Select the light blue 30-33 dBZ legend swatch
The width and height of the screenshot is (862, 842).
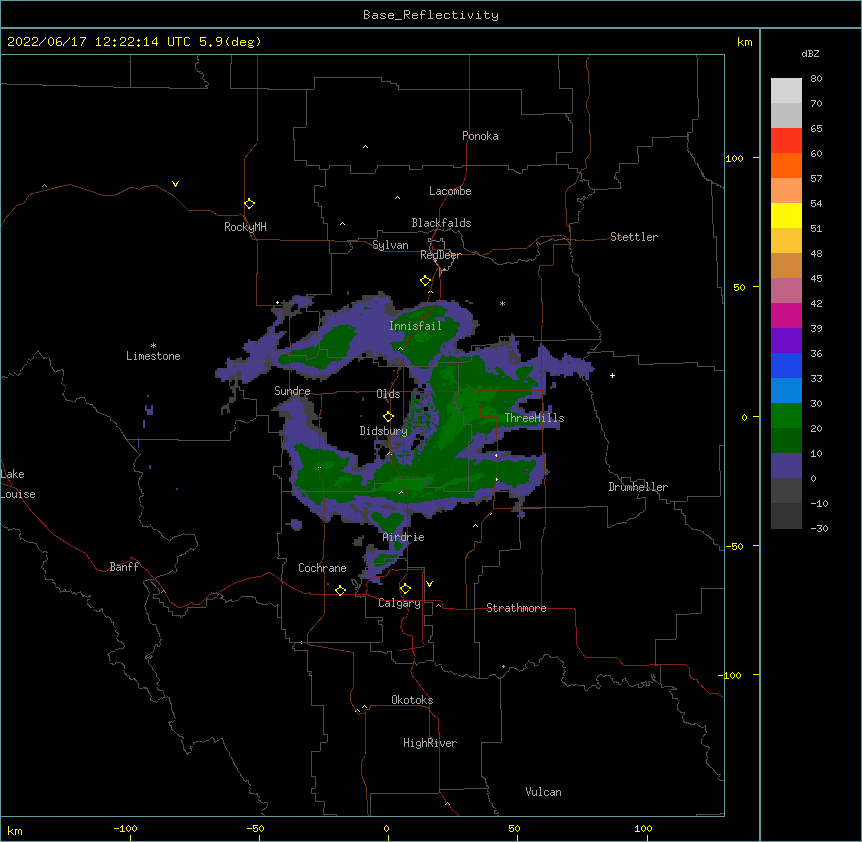pos(786,391)
